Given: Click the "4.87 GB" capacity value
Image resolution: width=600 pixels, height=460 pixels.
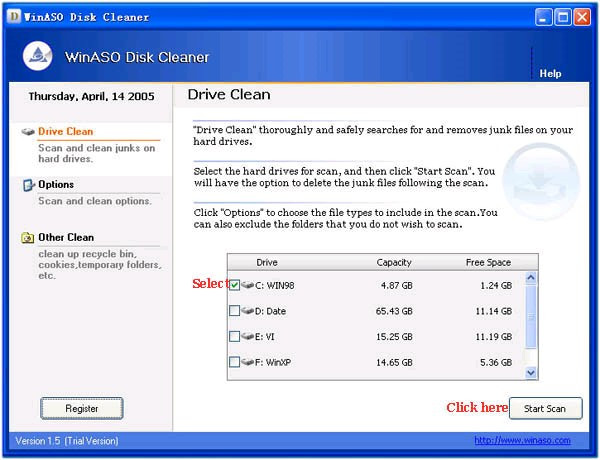Looking at the screenshot, I should coord(396,285).
